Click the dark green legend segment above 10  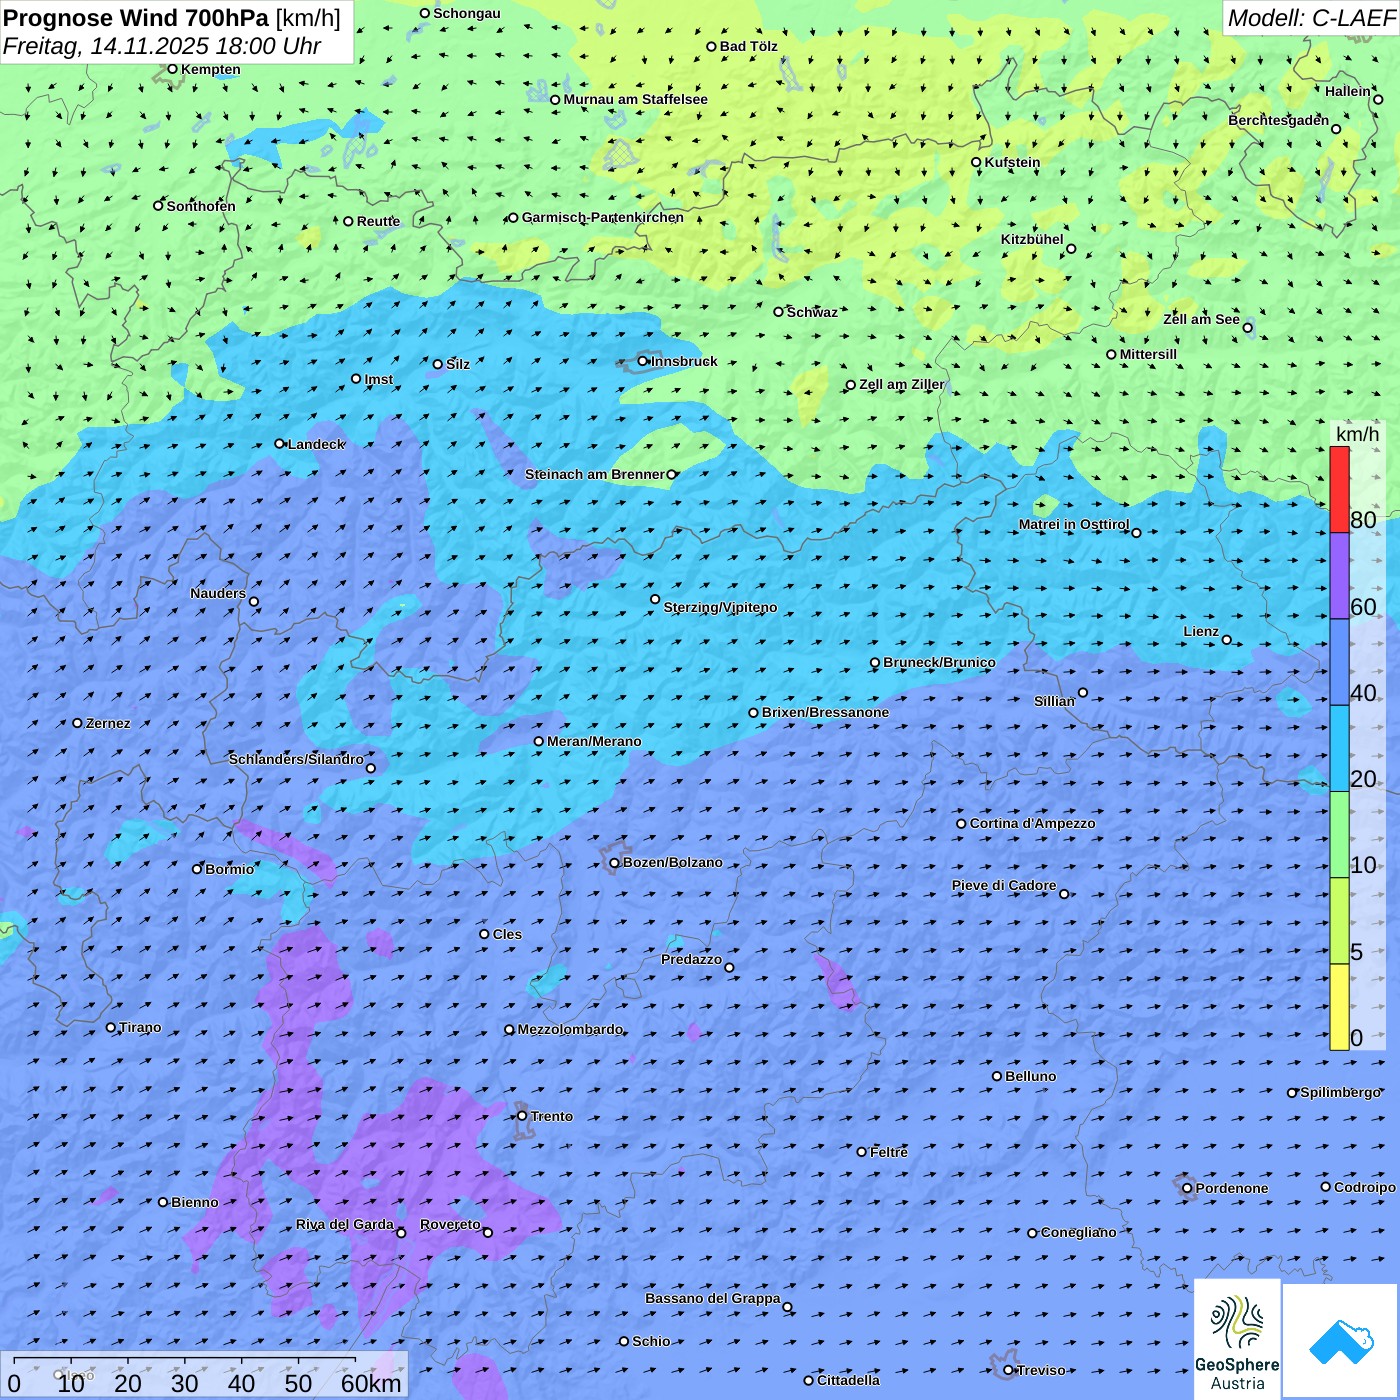[1339, 835]
